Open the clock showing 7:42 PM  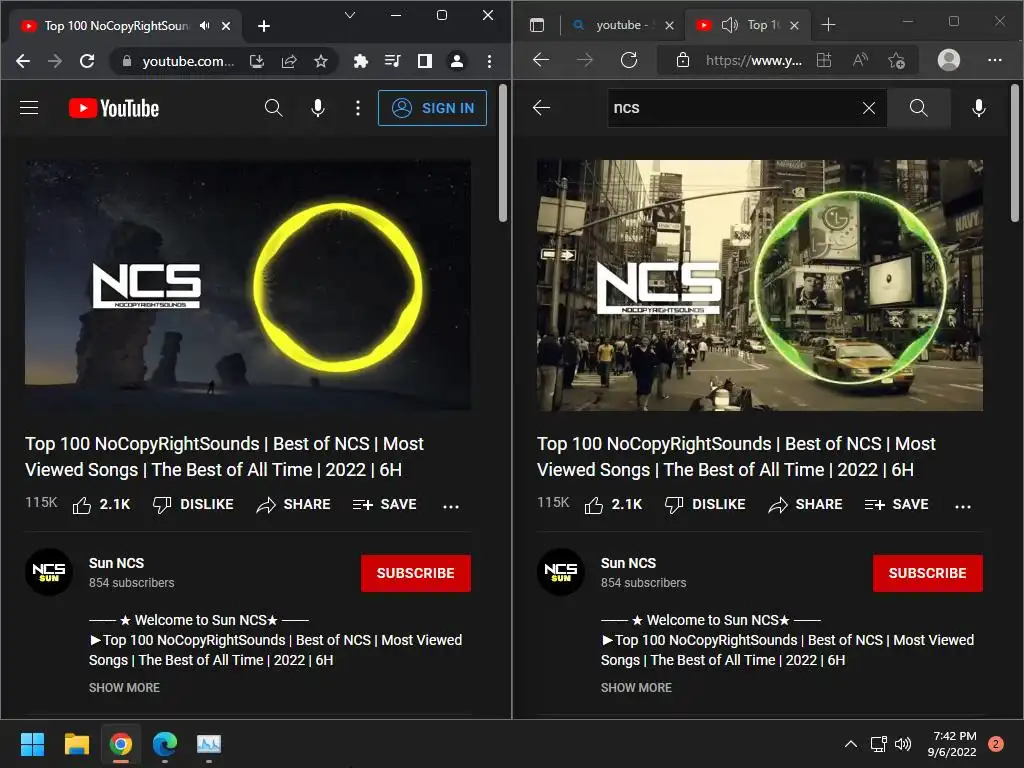click(953, 744)
